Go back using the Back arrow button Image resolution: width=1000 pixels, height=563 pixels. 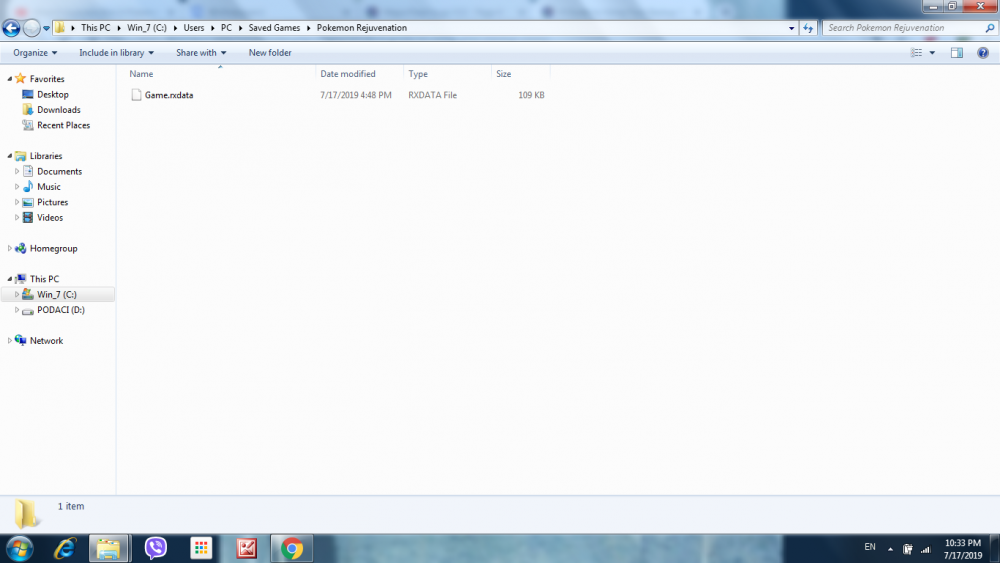11,28
